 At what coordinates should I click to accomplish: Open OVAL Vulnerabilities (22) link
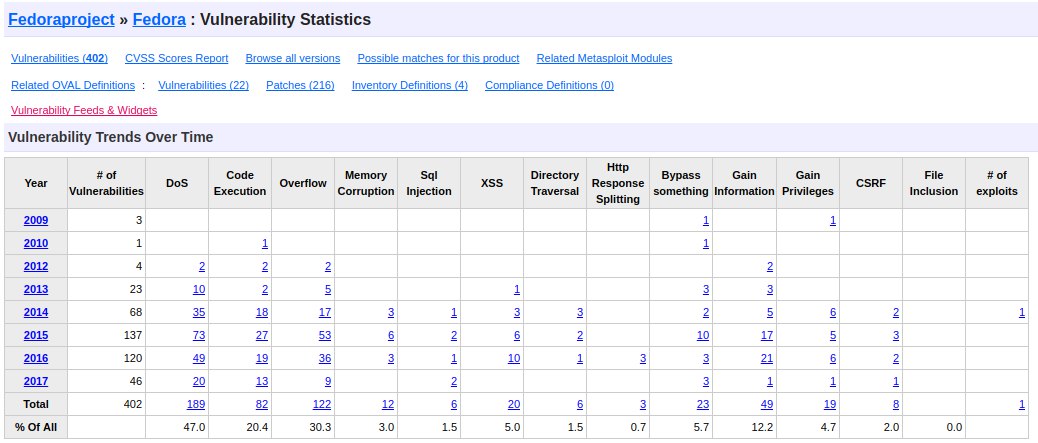(x=204, y=85)
